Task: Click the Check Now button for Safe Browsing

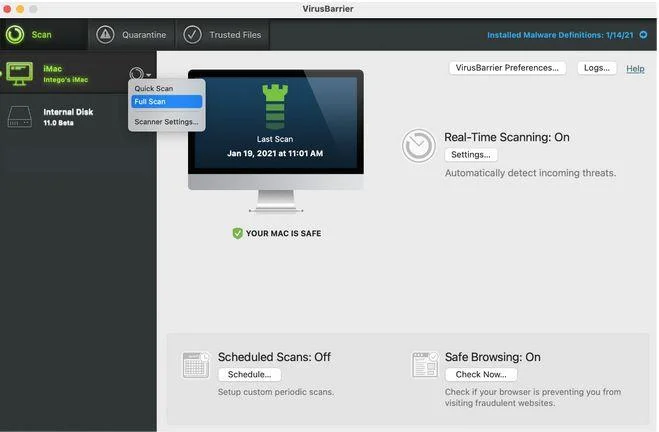Action: click(x=480, y=374)
